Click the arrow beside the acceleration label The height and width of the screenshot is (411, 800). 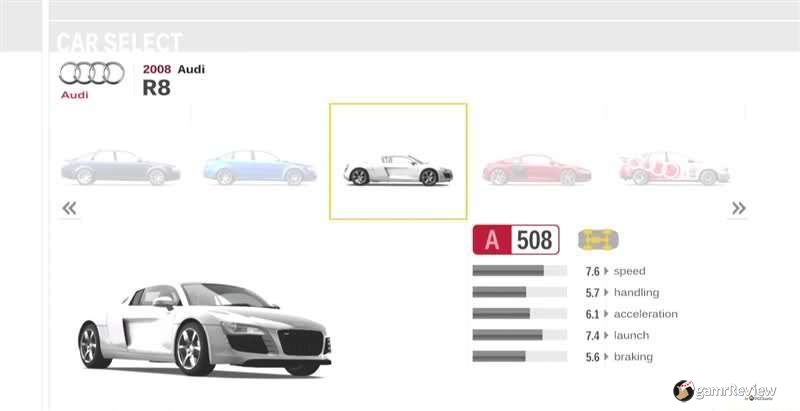(x=606, y=314)
